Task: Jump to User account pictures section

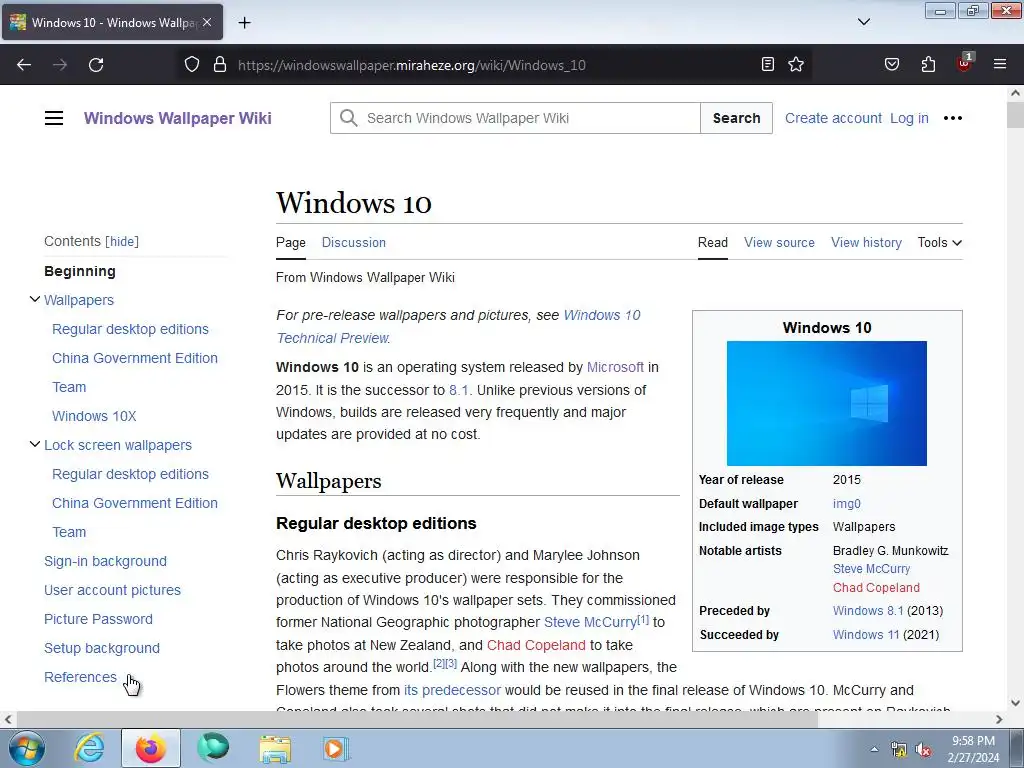Action: point(112,590)
